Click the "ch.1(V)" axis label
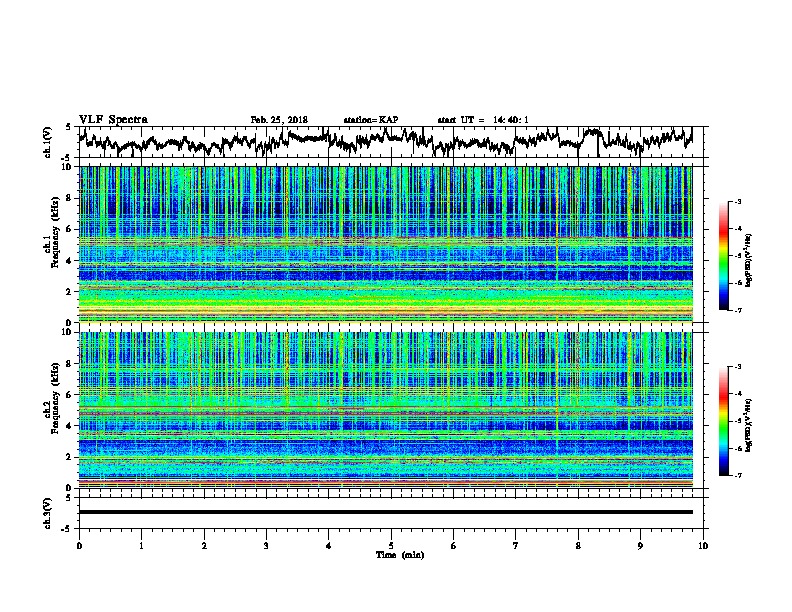The width and height of the screenshot is (792, 612). pos(47,142)
